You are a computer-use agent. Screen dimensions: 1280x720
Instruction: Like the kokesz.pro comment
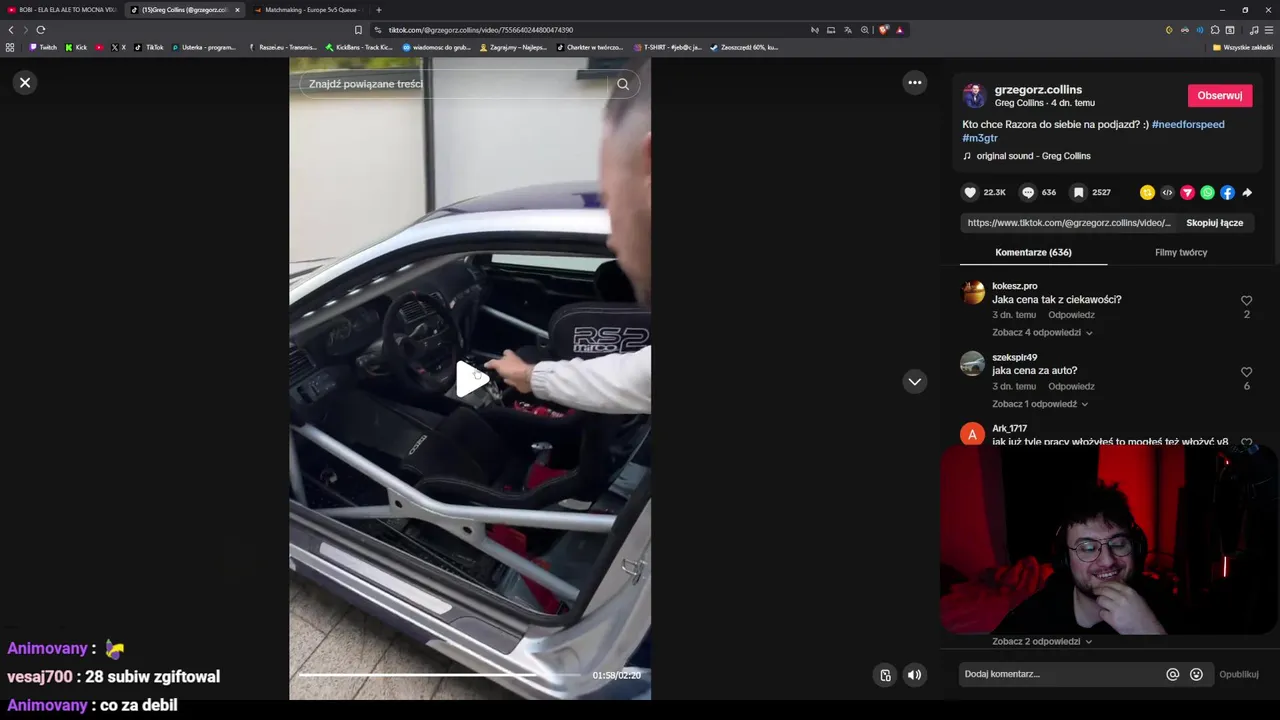[1246, 301]
